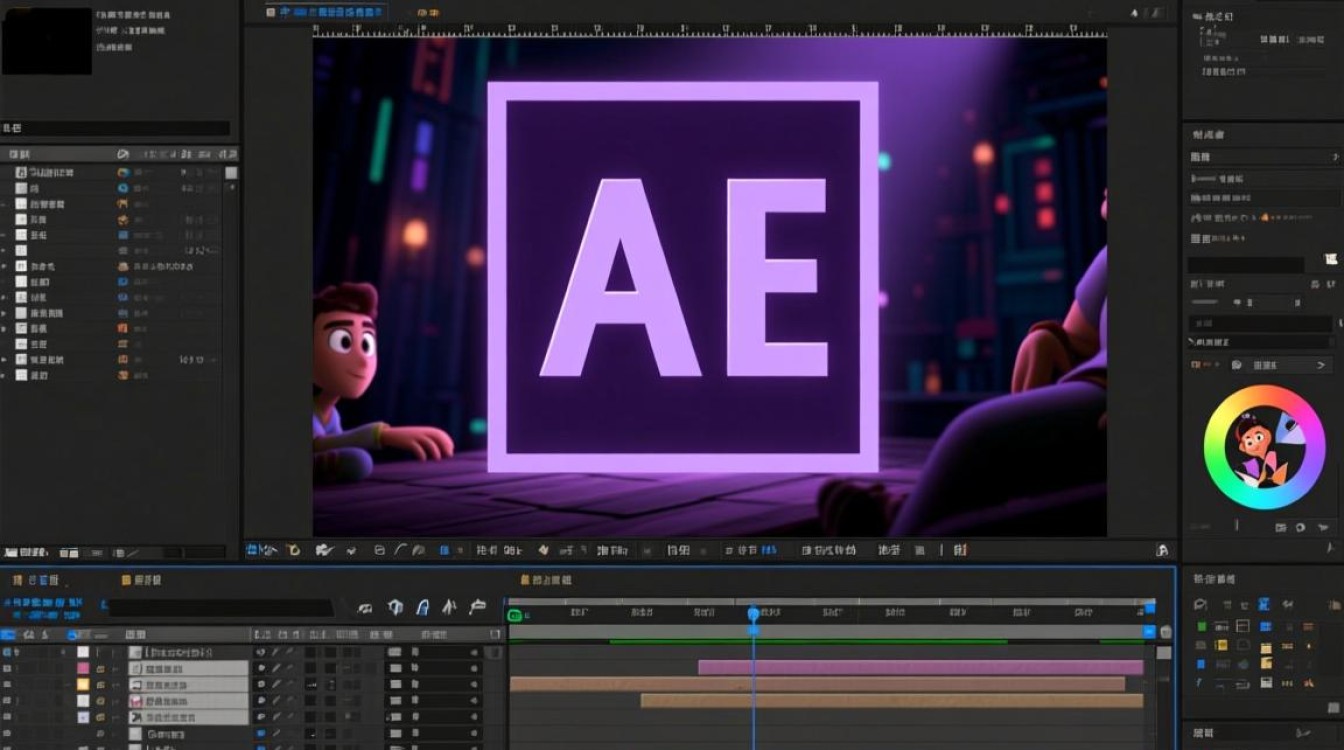
Task: Toggle the eye switch of the topmost timeline layer
Action: (x=7, y=652)
